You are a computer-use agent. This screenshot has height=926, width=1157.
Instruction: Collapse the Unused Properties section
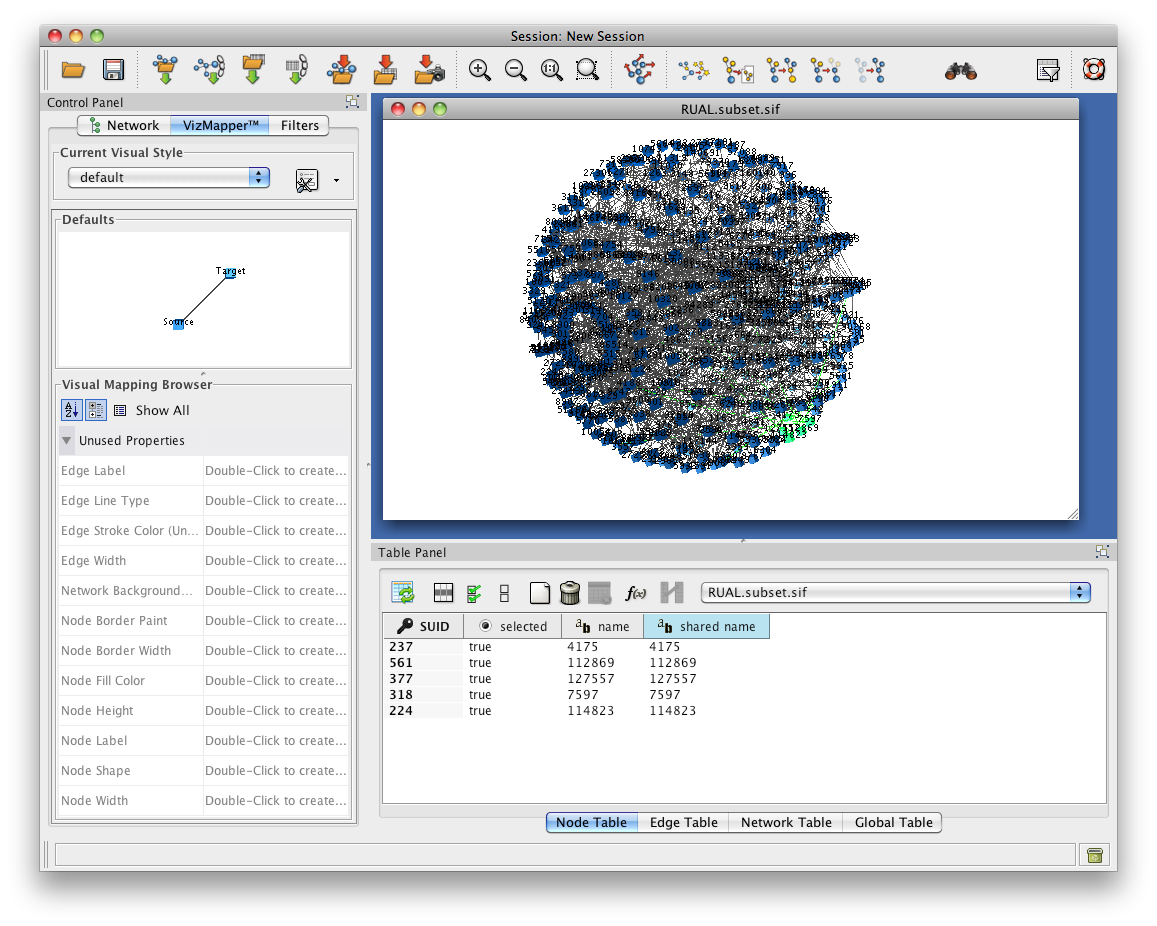67,440
